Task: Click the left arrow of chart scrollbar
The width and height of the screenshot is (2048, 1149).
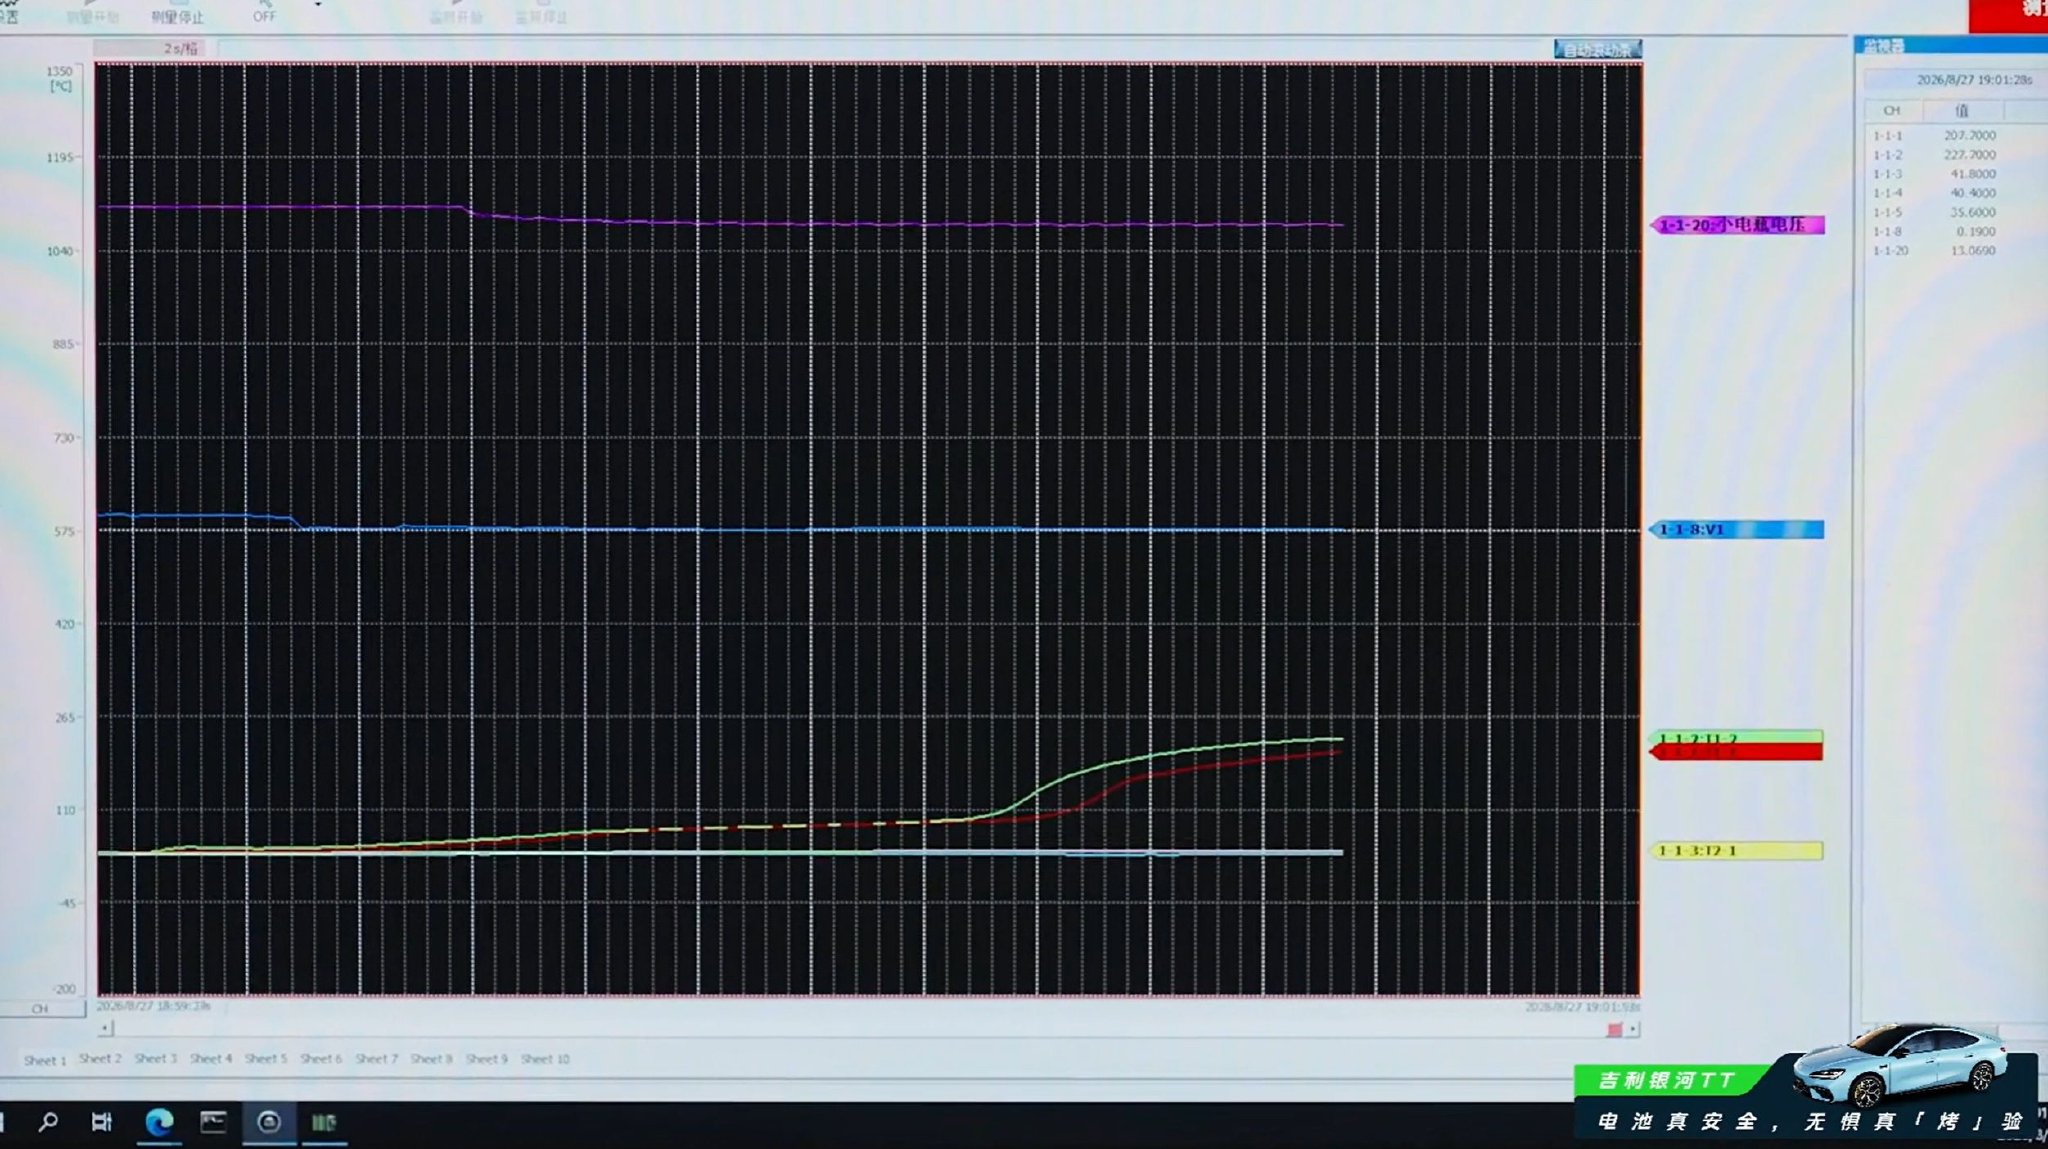Action: pos(106,1028)
